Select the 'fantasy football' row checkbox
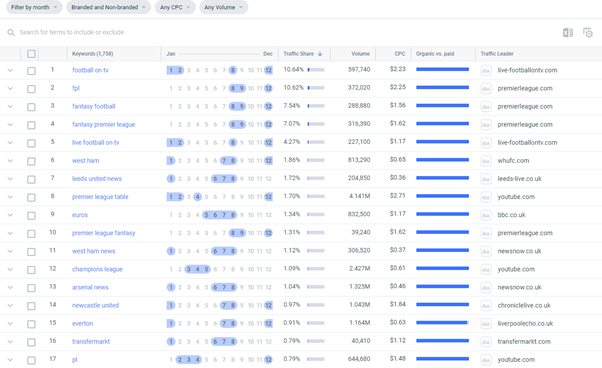This screenshot has height=368, width=602. click(31, 107)
